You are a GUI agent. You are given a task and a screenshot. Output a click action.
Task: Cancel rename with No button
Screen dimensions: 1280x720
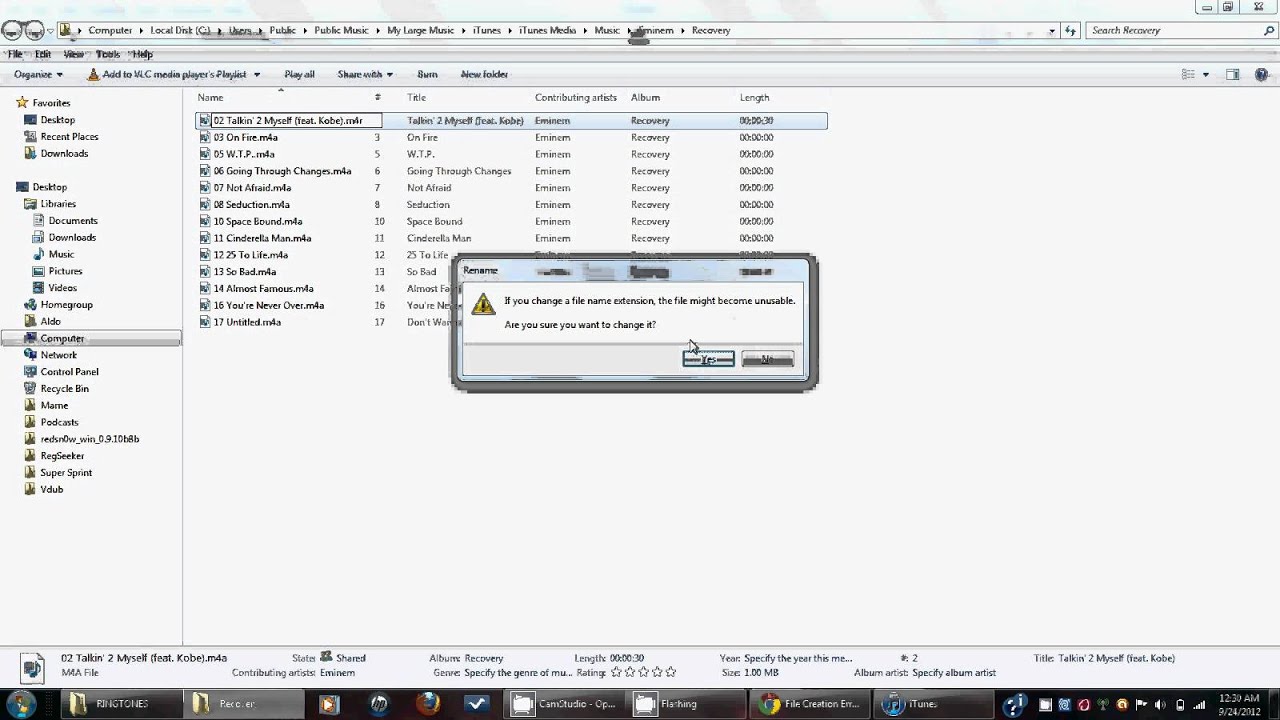[x=767, y=359]
